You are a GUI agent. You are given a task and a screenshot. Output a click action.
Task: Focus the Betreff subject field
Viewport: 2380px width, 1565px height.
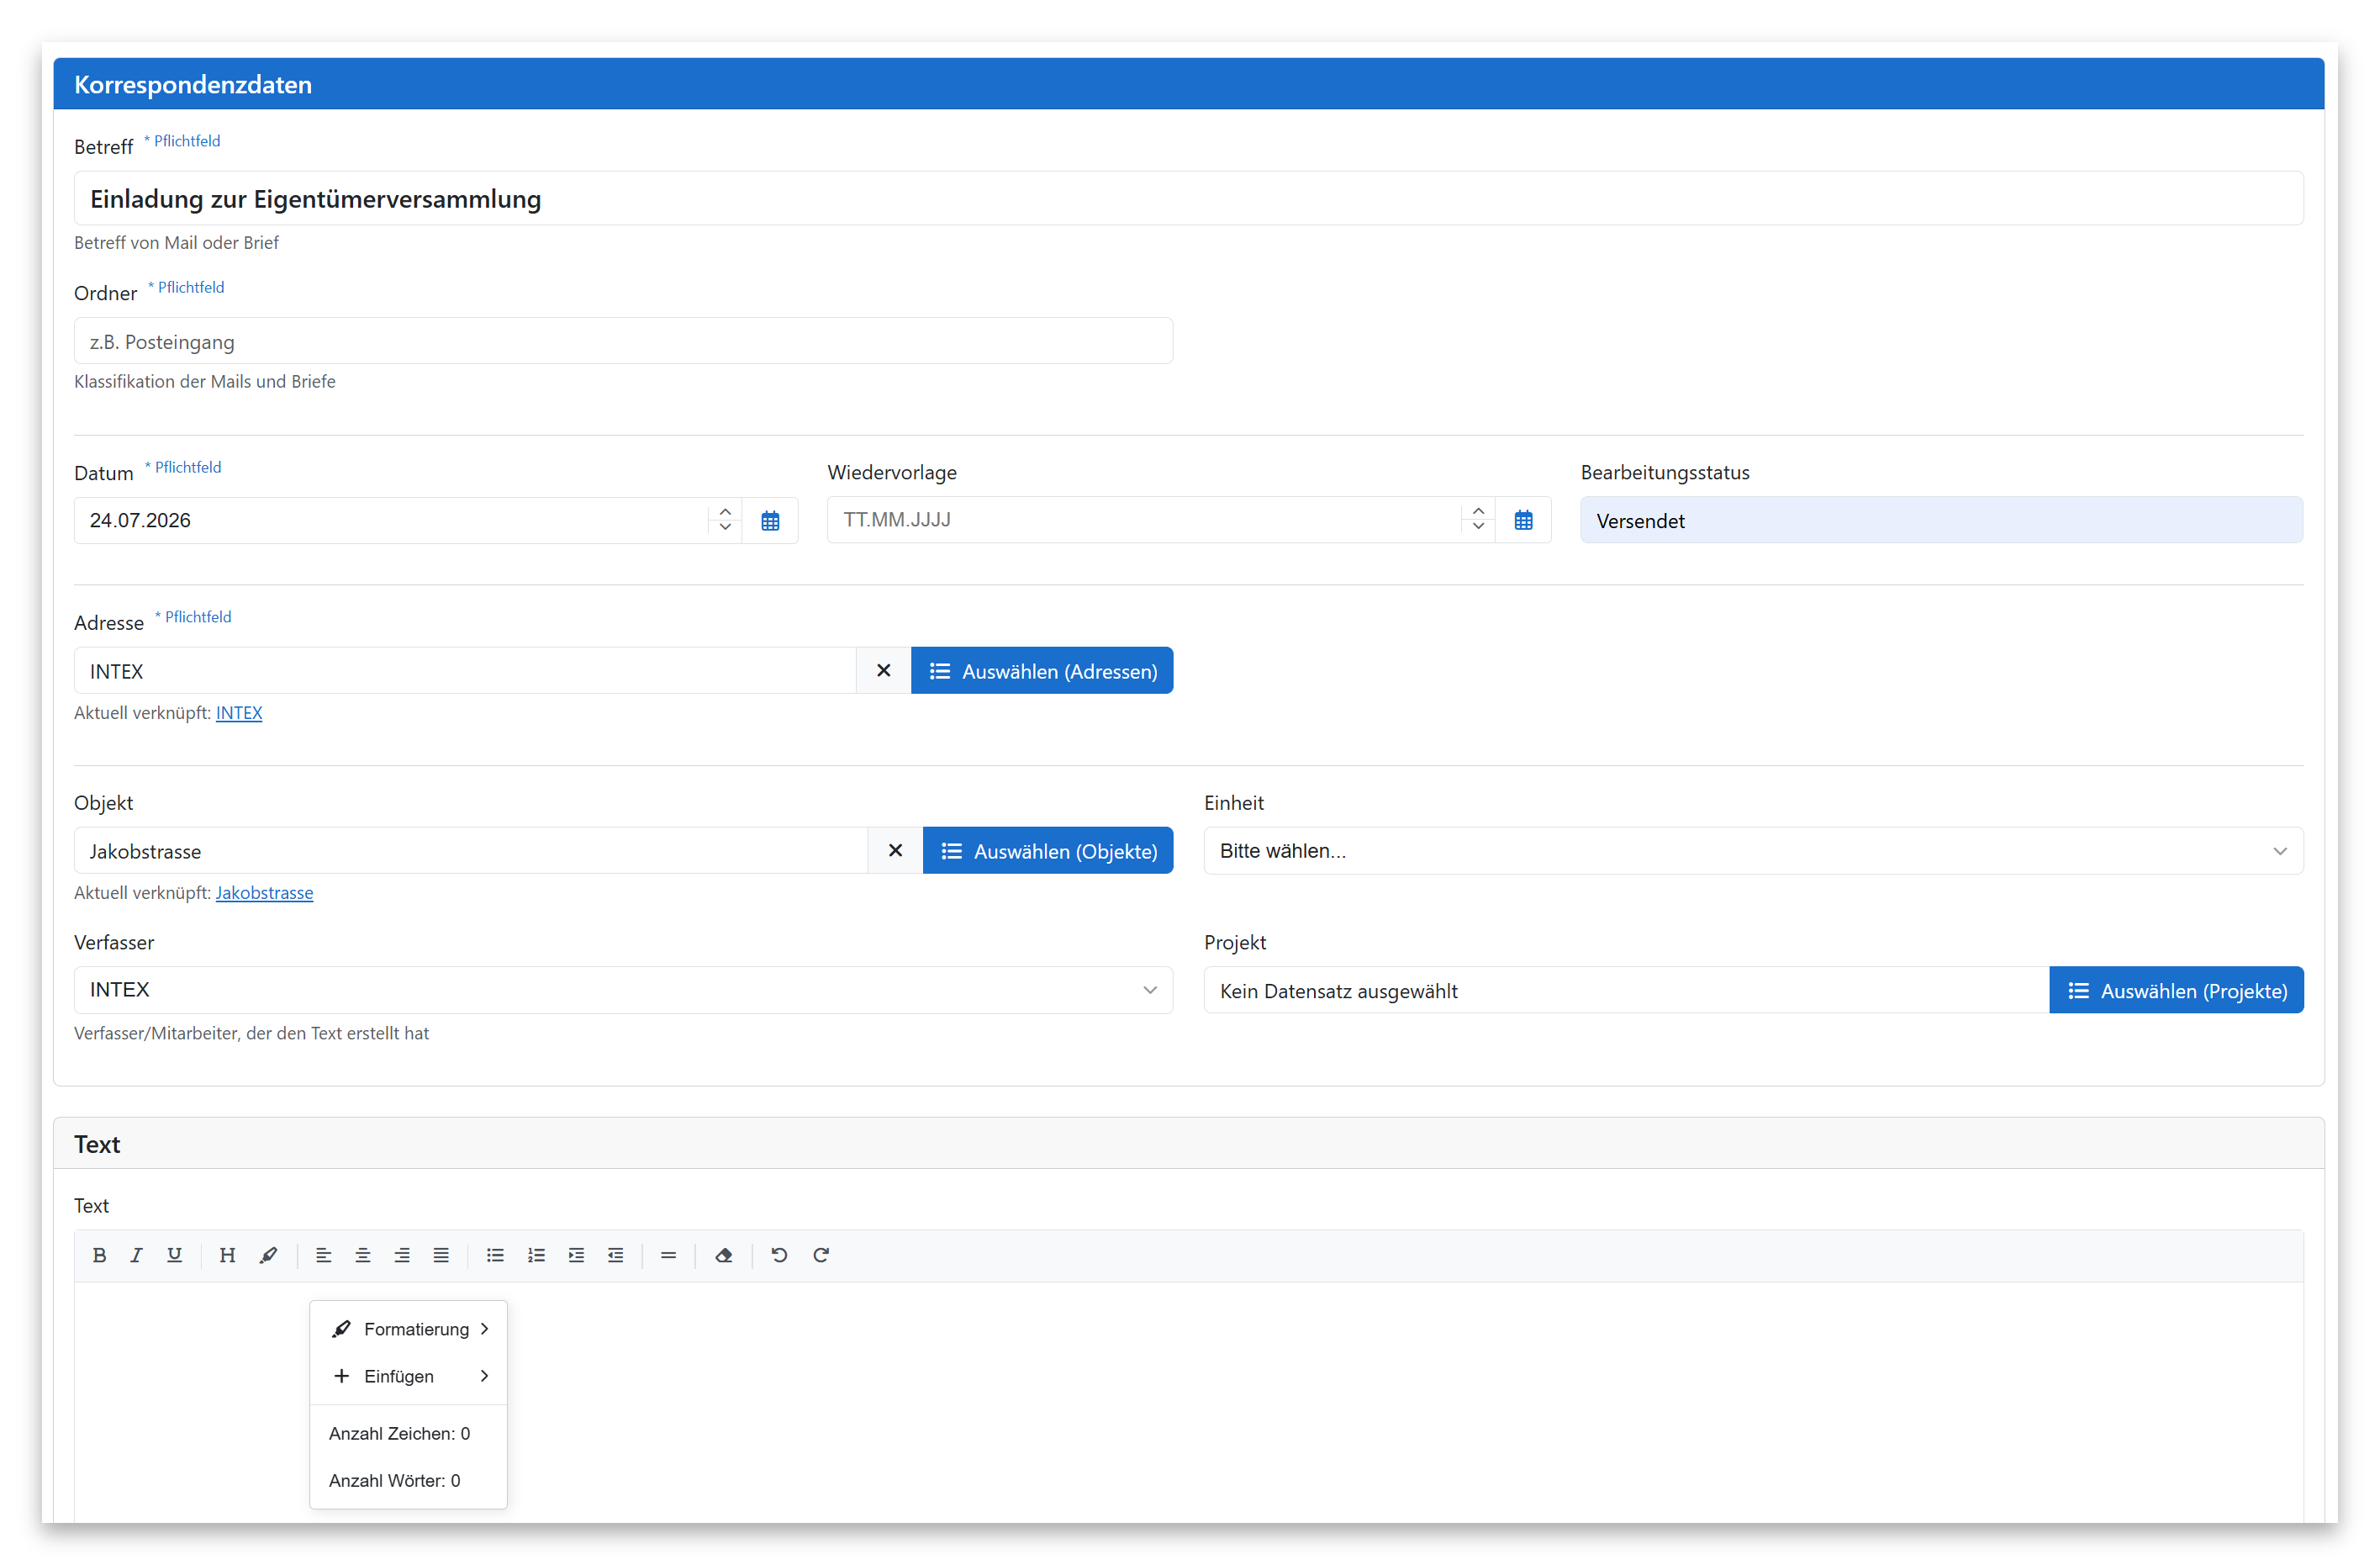1188,198
